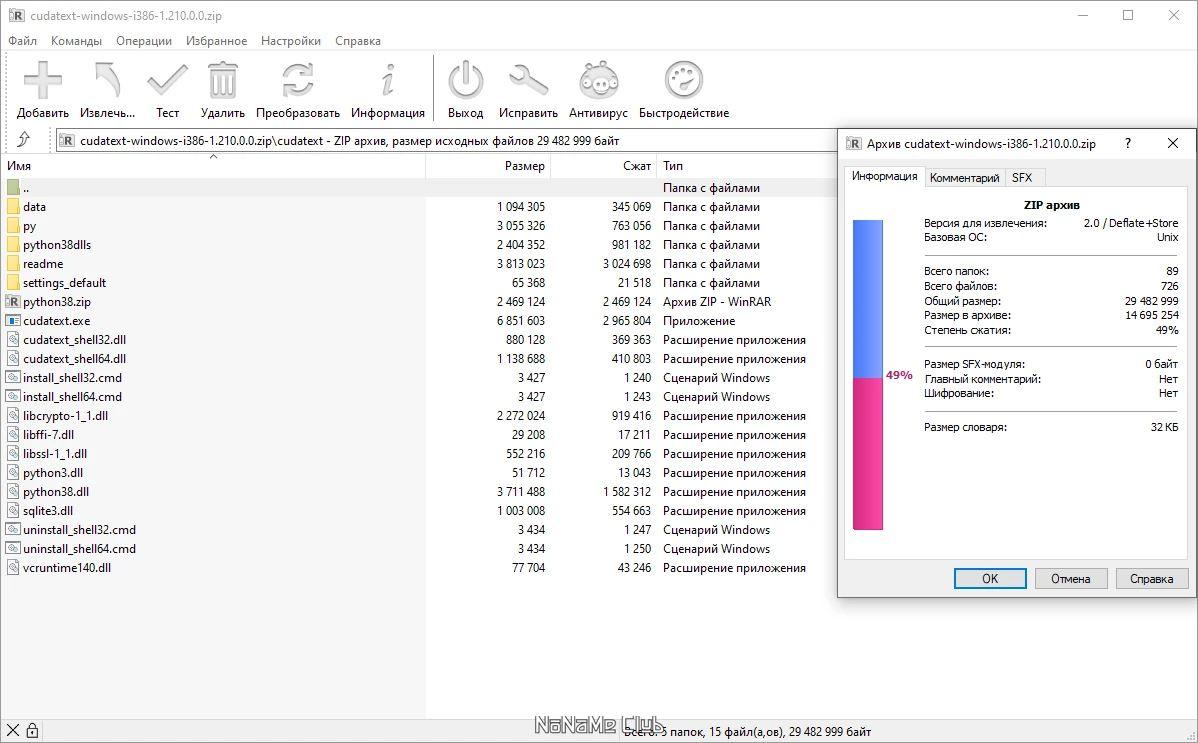The image size is (1198, 743).
Task: Click the status bar crossed tools icon
Action: pyautogui.click(x=13, y=731)
